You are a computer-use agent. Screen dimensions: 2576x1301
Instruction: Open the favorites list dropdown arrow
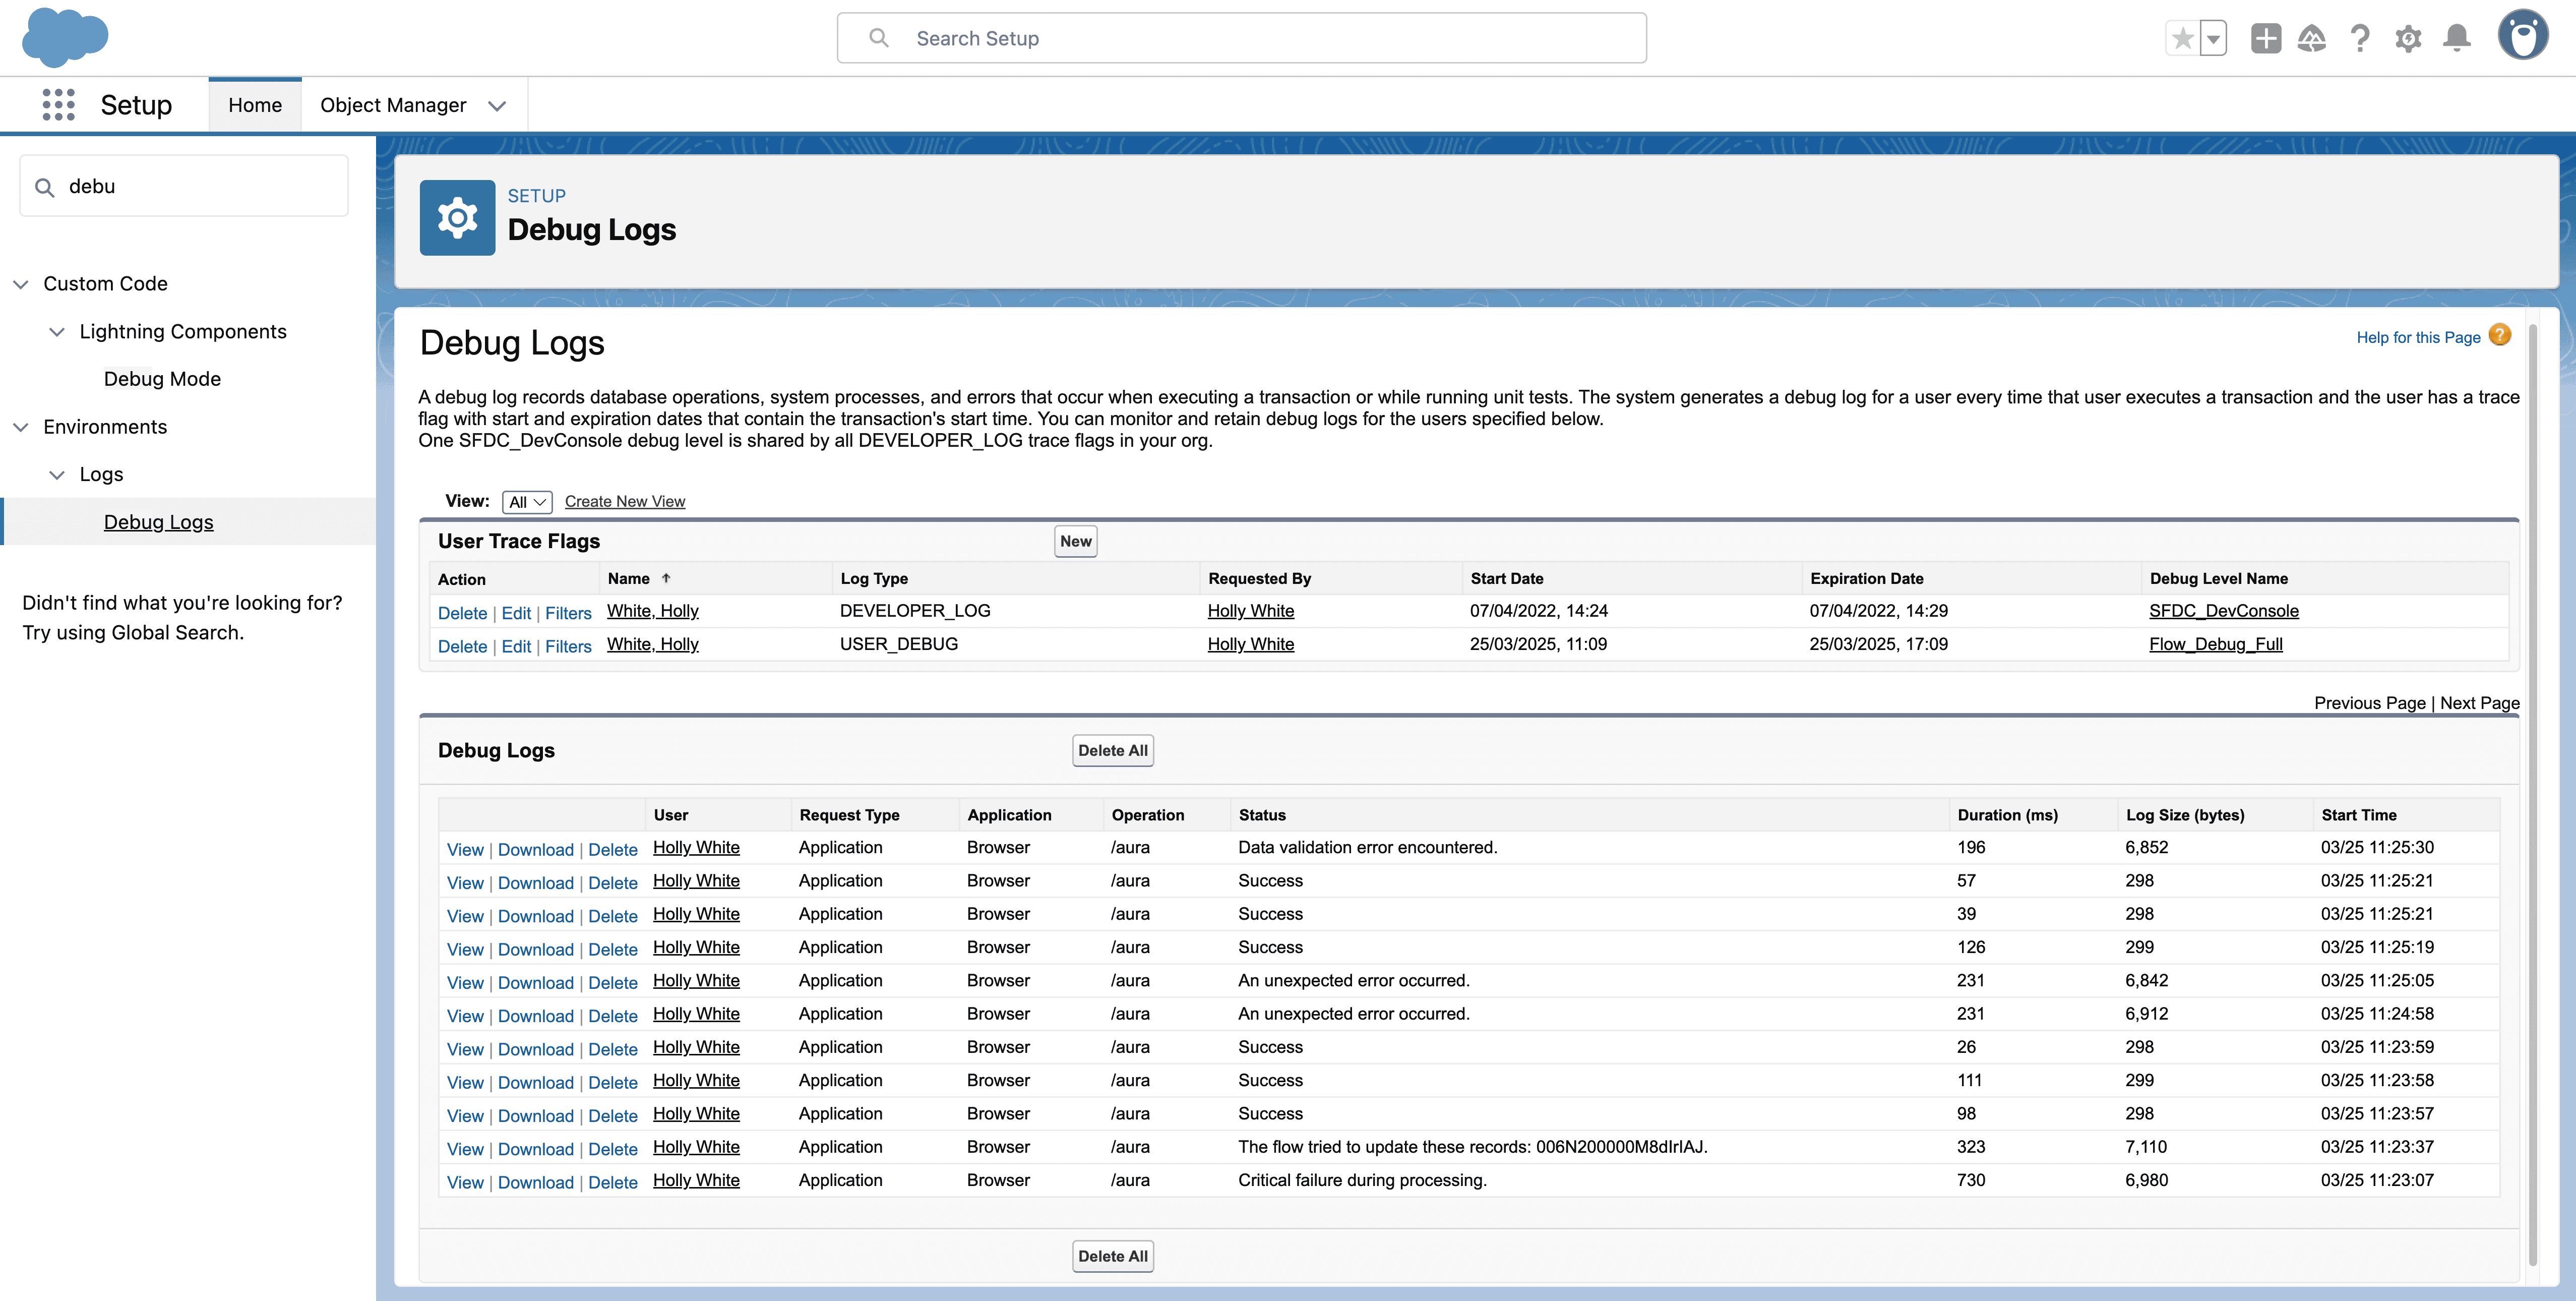click(x=2213, y=38)
